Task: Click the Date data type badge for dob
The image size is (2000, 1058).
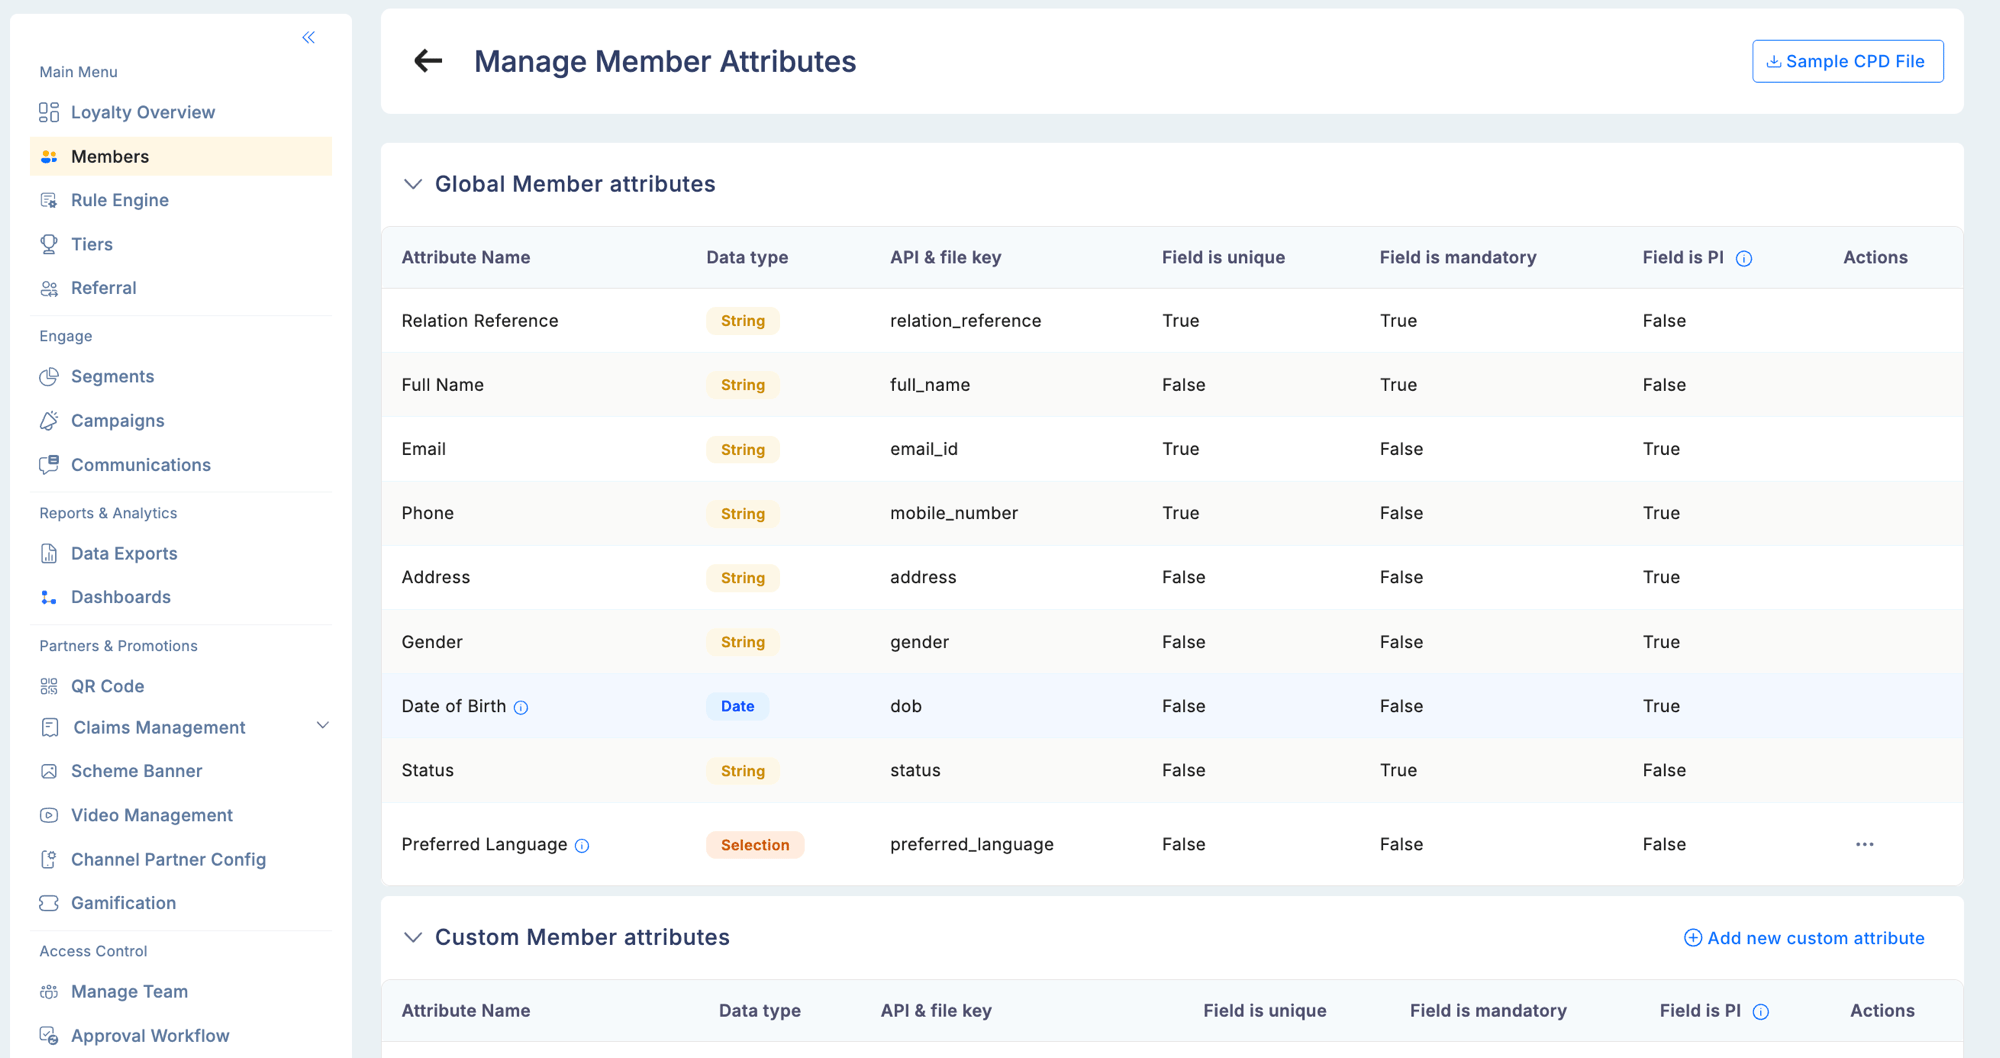Action: (738, 706)
